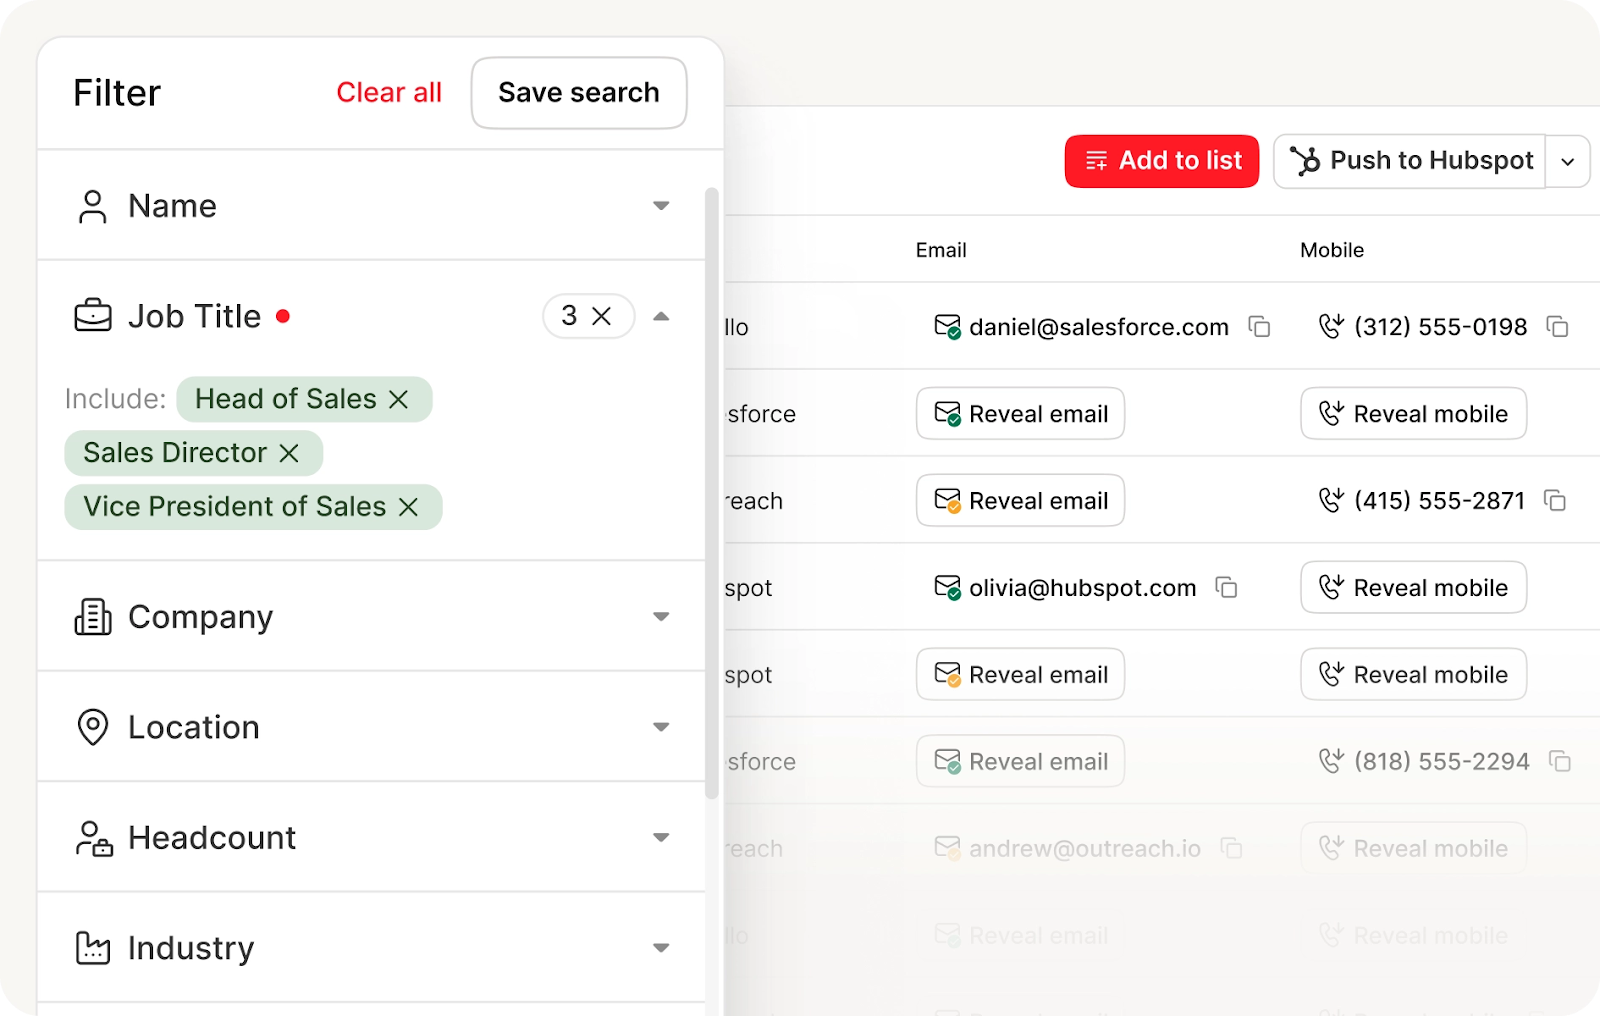Viewport: 1600px width, 1016px height.
Task: Expand the Company filter dropdown arrow
Action: [x=661, y=617]
